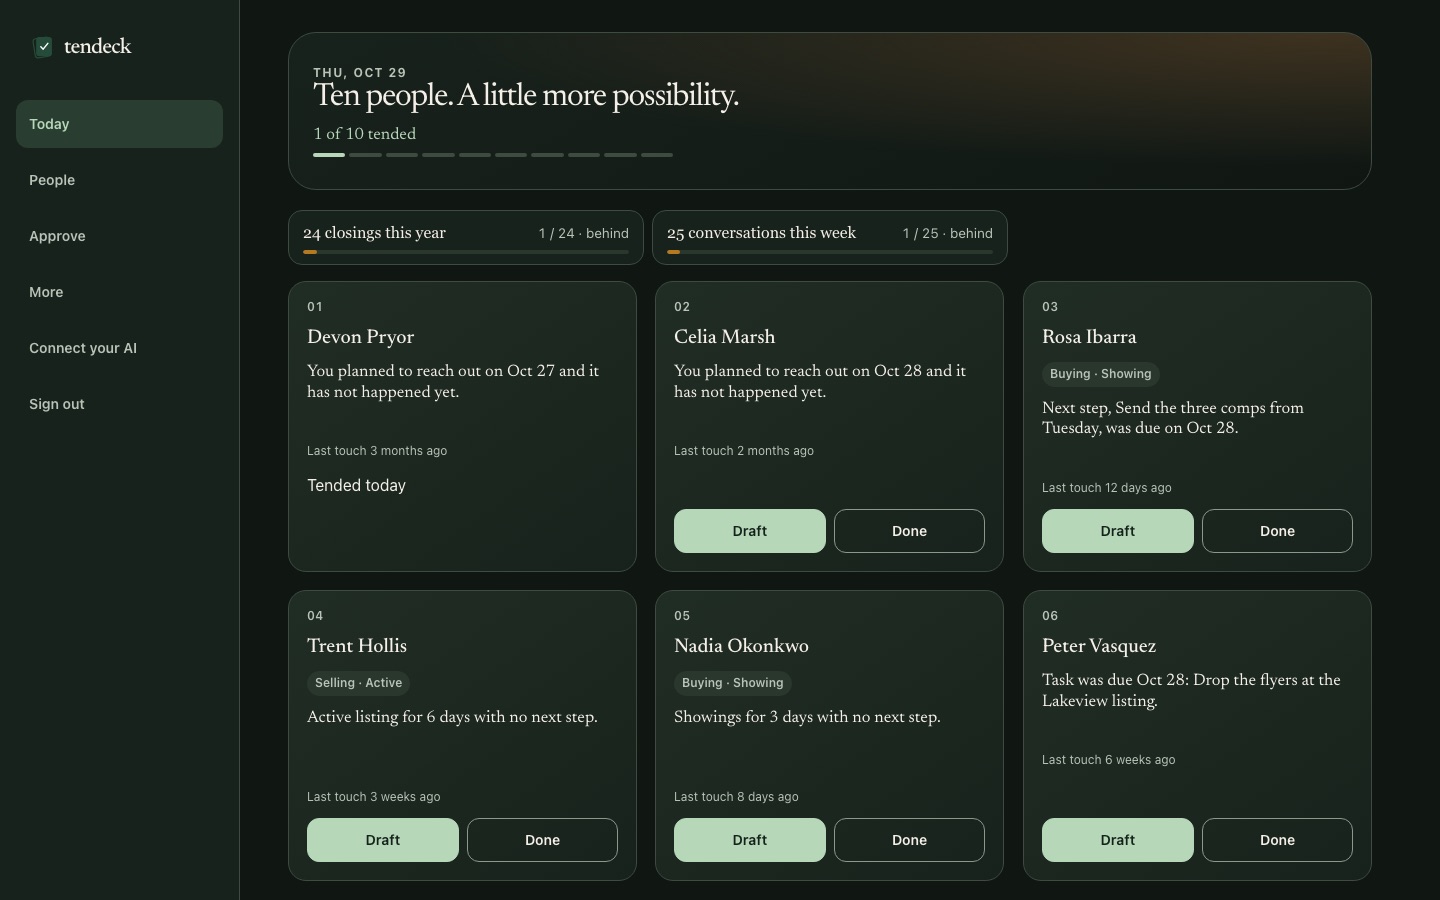Screen dimensions: 1440x900
Task: Select Nadia Okonkwo's name heading
Action: (x=741, y=646)
